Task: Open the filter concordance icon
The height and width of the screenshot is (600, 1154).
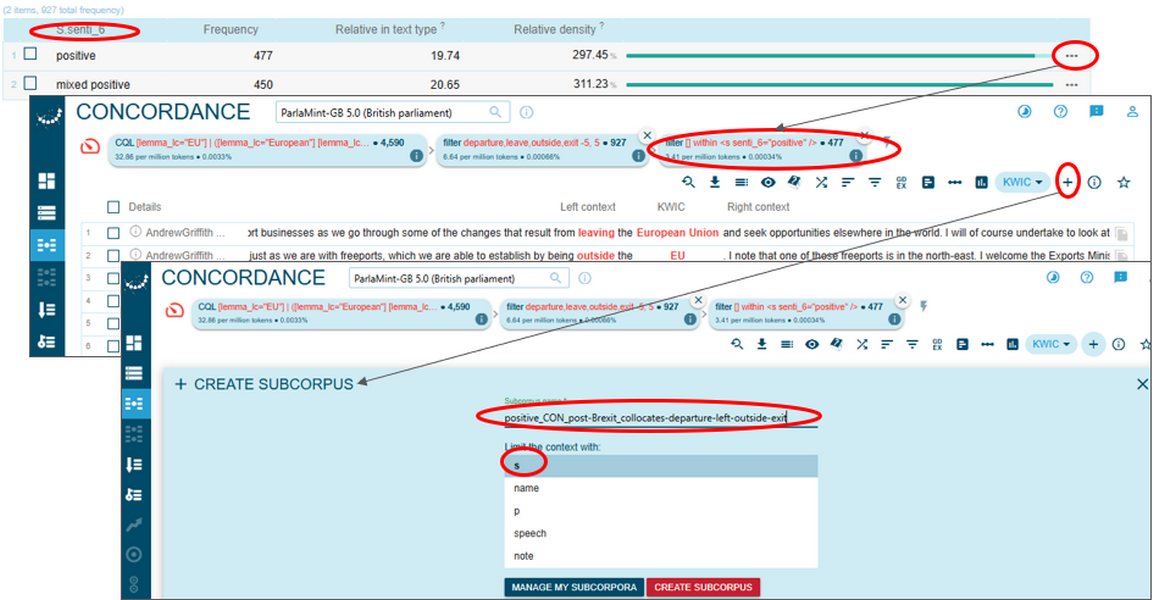Action: tap(875, 181)
